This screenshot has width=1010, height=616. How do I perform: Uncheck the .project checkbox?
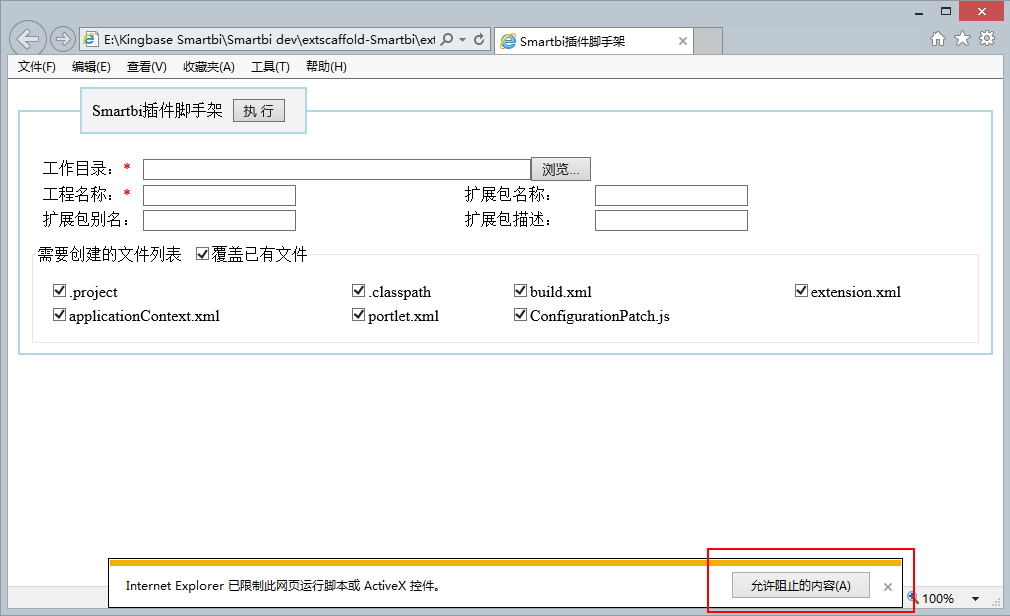(x=59, y=291)
